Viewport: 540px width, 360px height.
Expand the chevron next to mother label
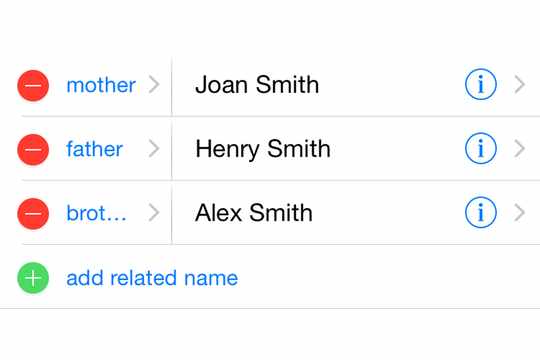[x=154, y=85]
